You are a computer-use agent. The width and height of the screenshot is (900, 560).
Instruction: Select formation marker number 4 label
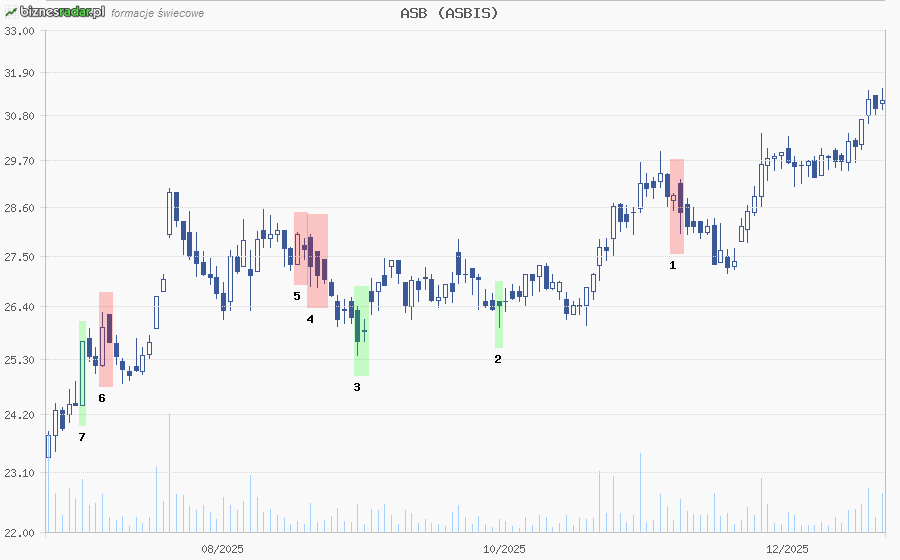tap(310, 319)
